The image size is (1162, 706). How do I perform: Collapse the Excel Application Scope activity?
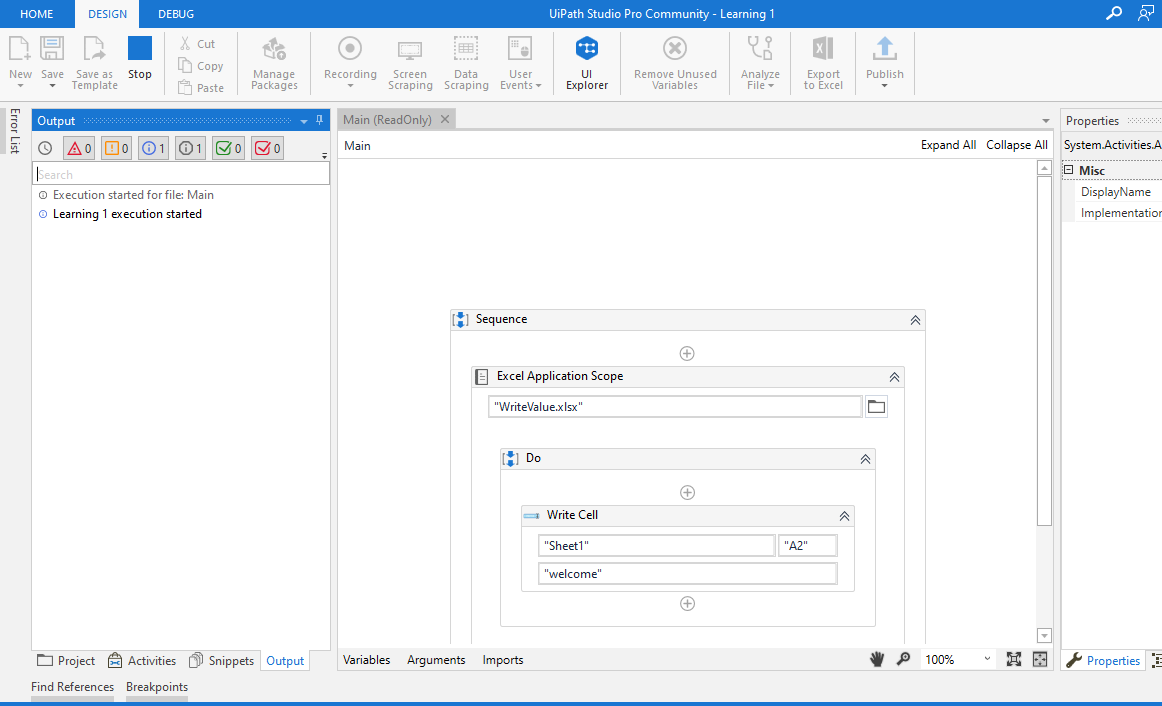tap(894, 377)
